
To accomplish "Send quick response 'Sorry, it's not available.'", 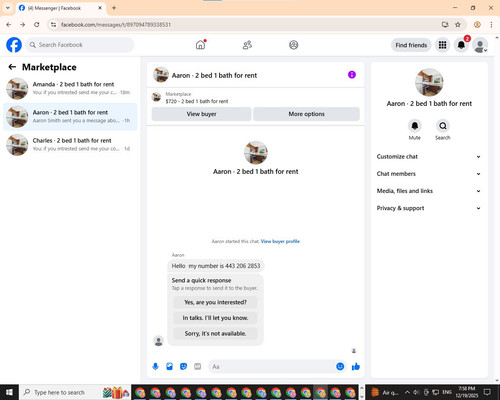I will (215, 333).
